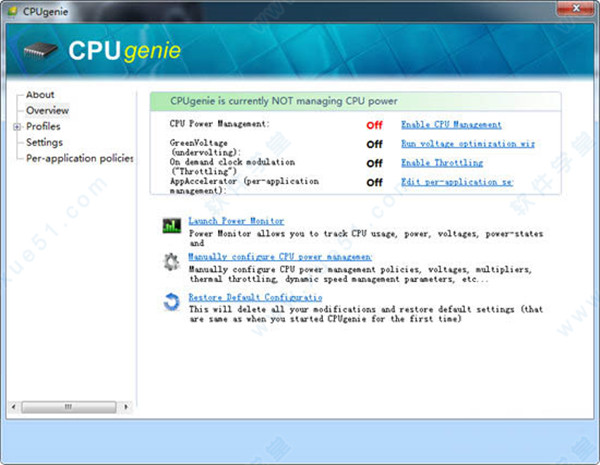The width and height of the screenshot is (600, 465).
Task: Open Manually configure CPU power management link
Action: click(280, 257)
